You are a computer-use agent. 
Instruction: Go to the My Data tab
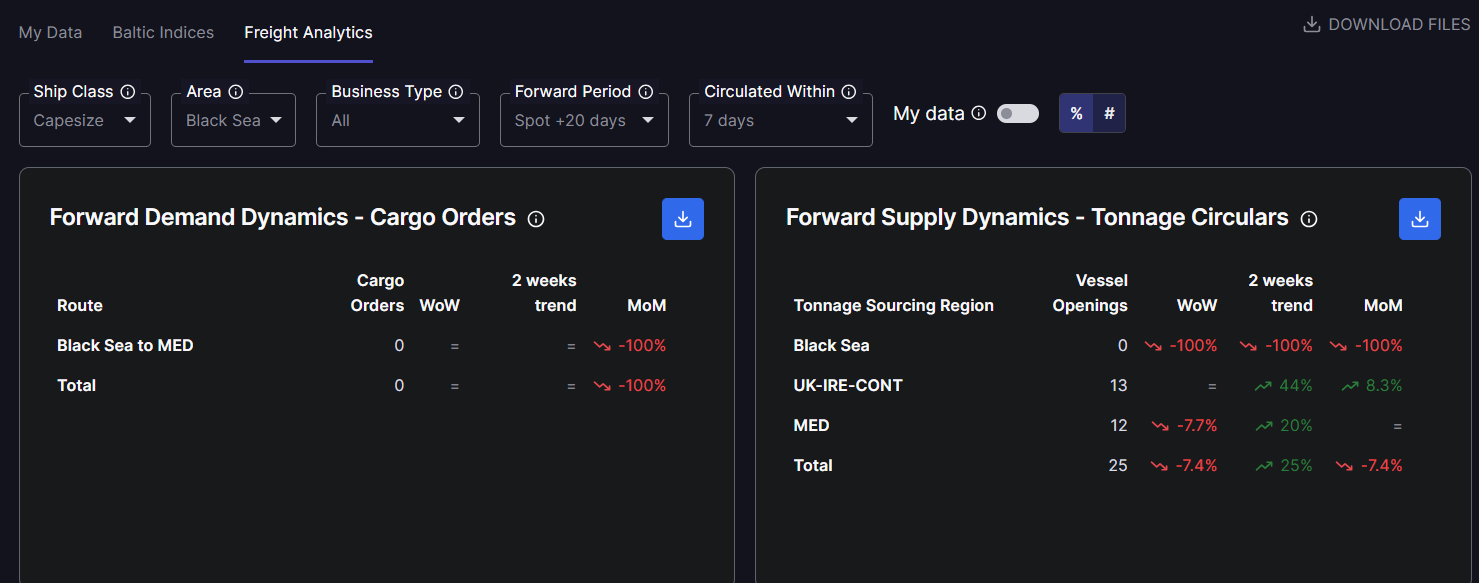[x=50, y=32]
